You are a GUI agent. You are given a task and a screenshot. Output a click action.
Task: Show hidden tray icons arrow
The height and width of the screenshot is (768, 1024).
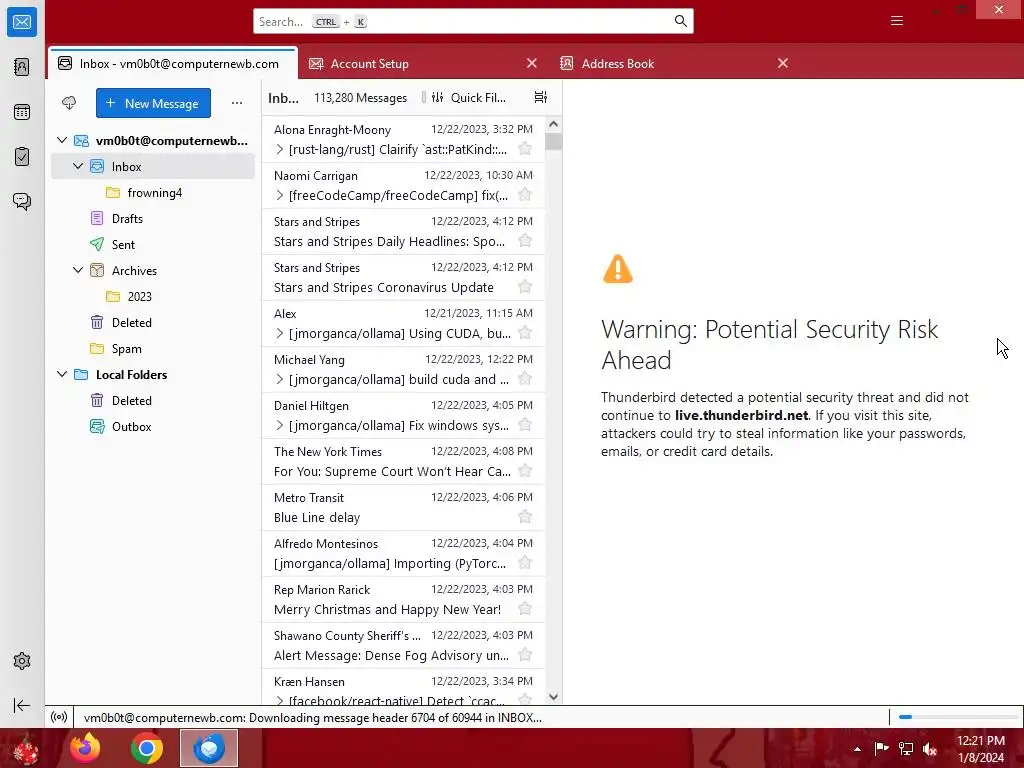tap(857, 749)
